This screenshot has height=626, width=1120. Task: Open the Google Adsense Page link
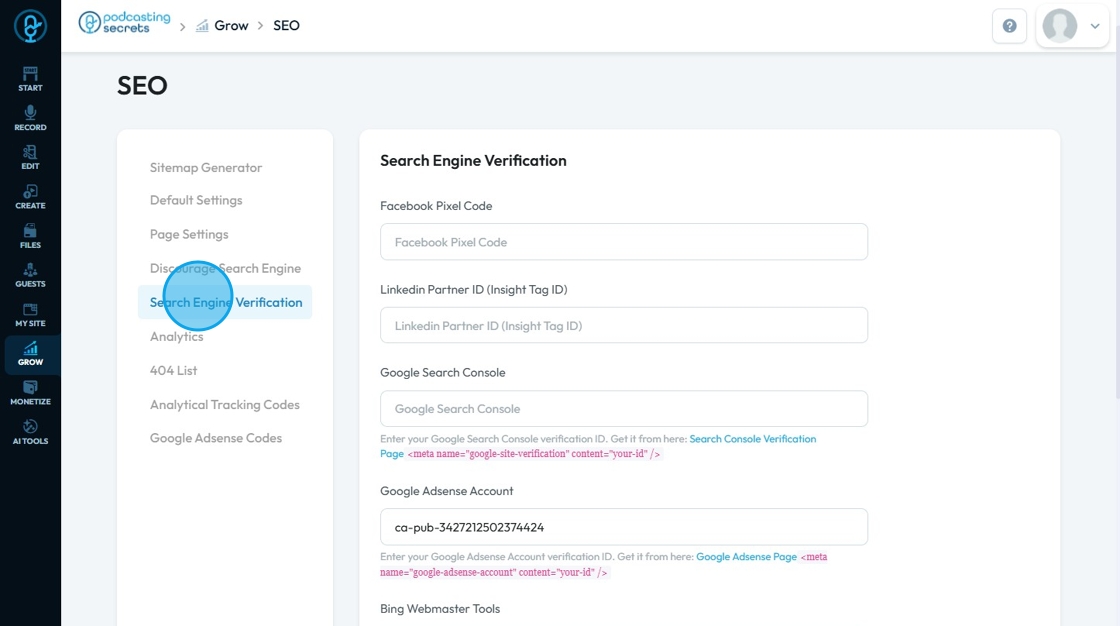pos(746,557)
